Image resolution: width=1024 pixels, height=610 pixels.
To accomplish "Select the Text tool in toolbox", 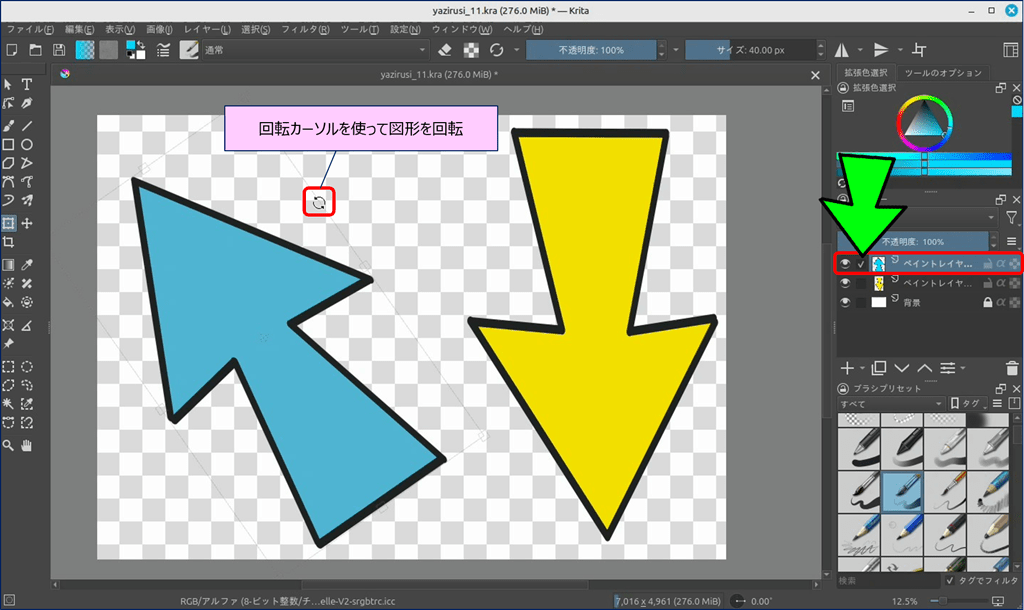I will (x=27, y=85).
